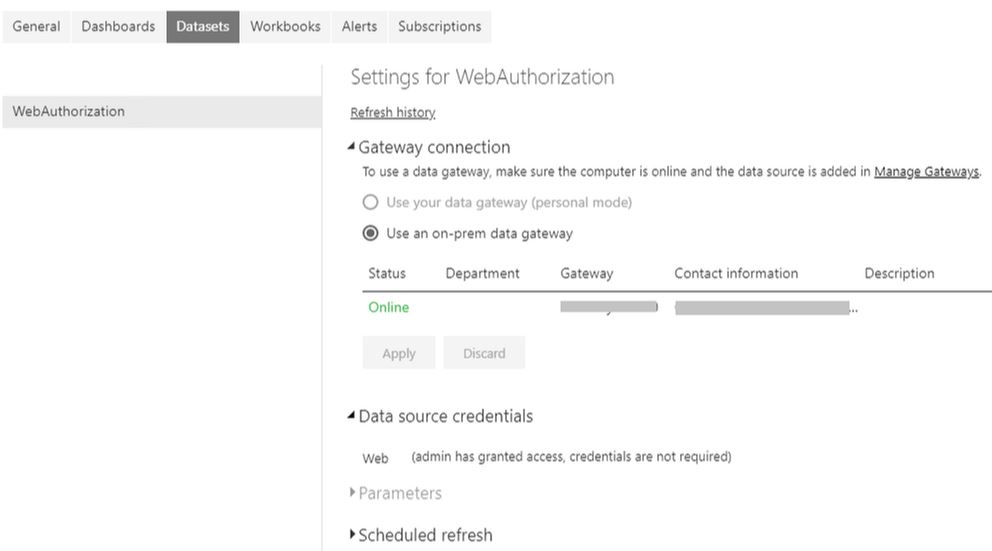Expand the Scheduled refresh section
This screenshot has height=551, width=992.
tap(352, 534)
